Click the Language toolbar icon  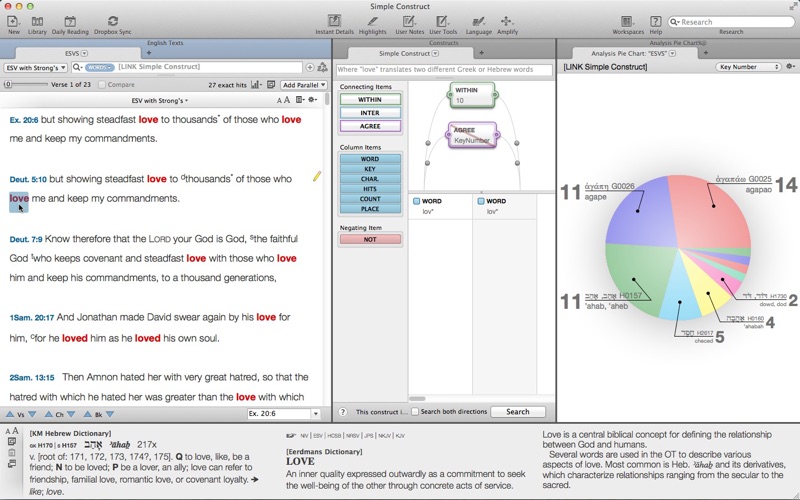pyautogui.click(x=478, y=23)
